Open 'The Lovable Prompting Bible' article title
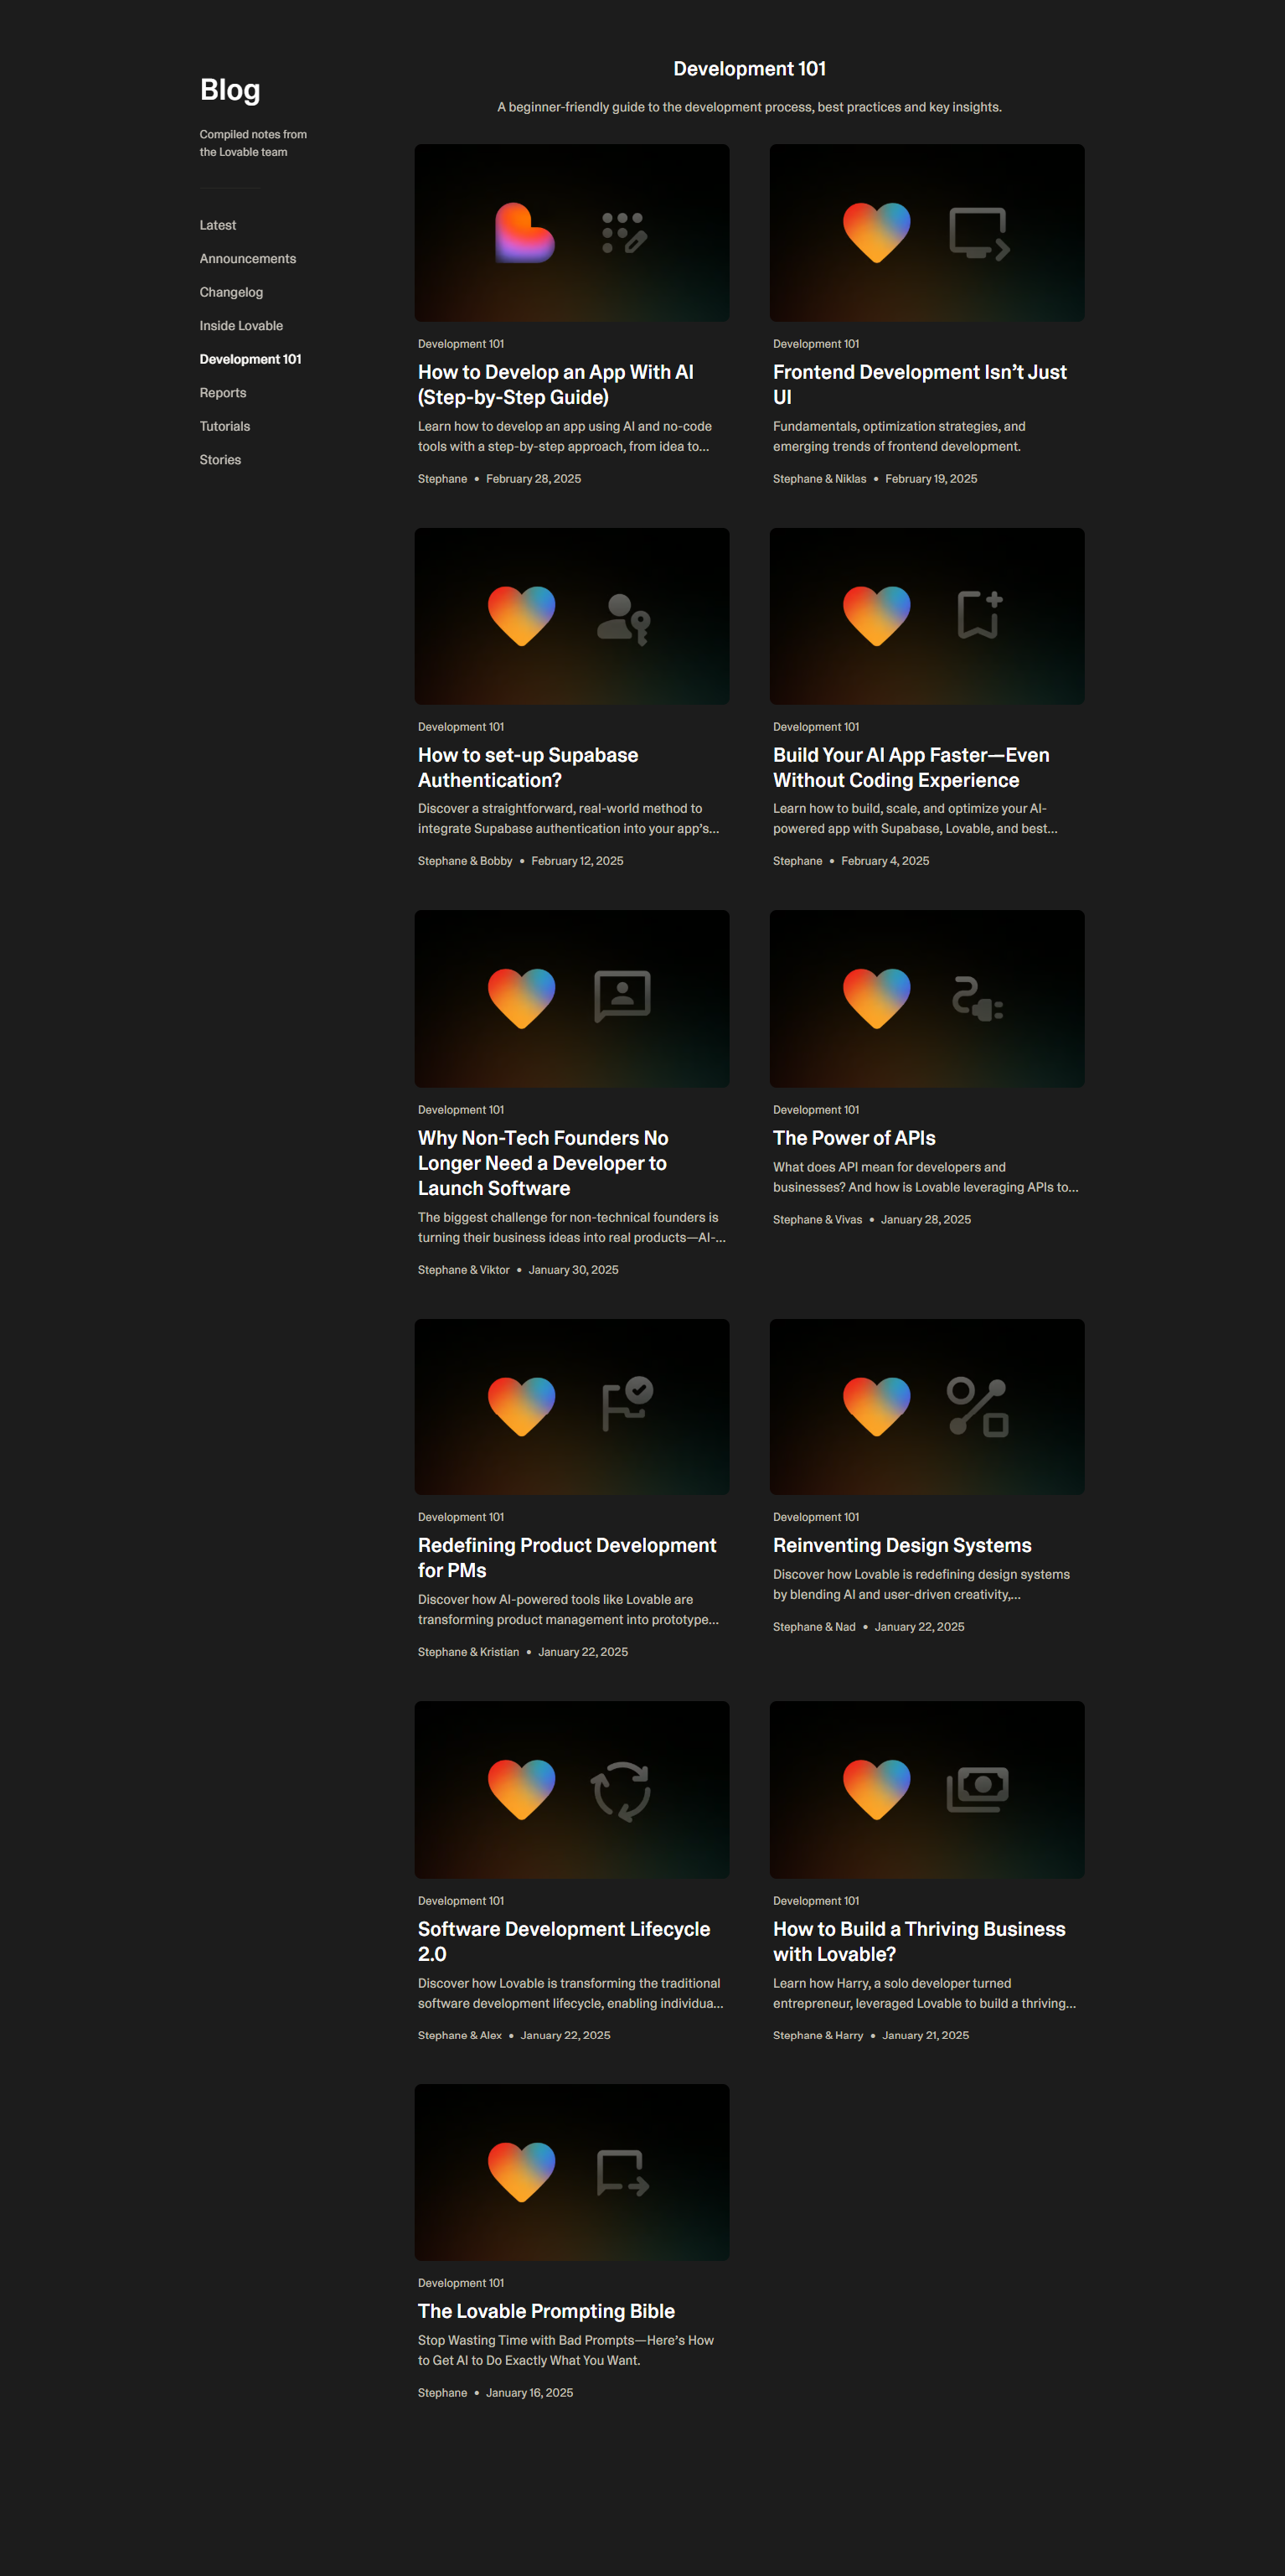1285x2576 pixels. pyautogui.click(x=546, y=2311)
